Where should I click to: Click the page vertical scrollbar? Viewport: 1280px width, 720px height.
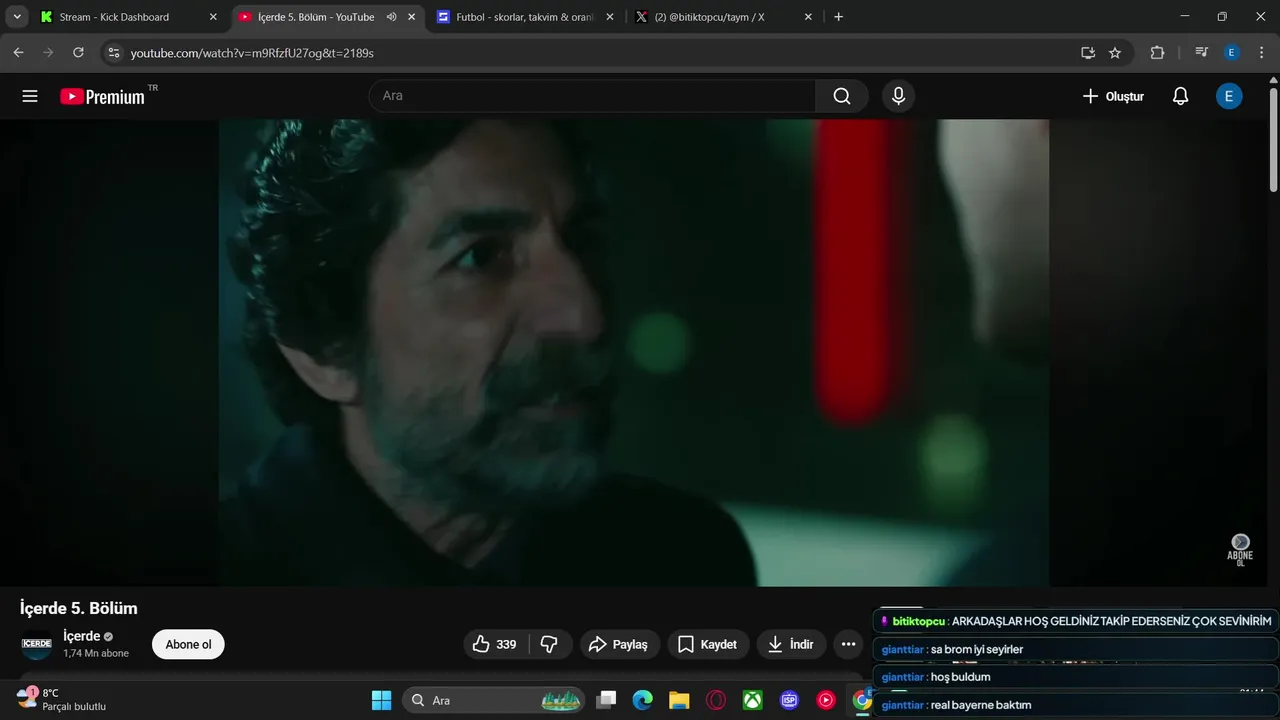point(1273,139)
